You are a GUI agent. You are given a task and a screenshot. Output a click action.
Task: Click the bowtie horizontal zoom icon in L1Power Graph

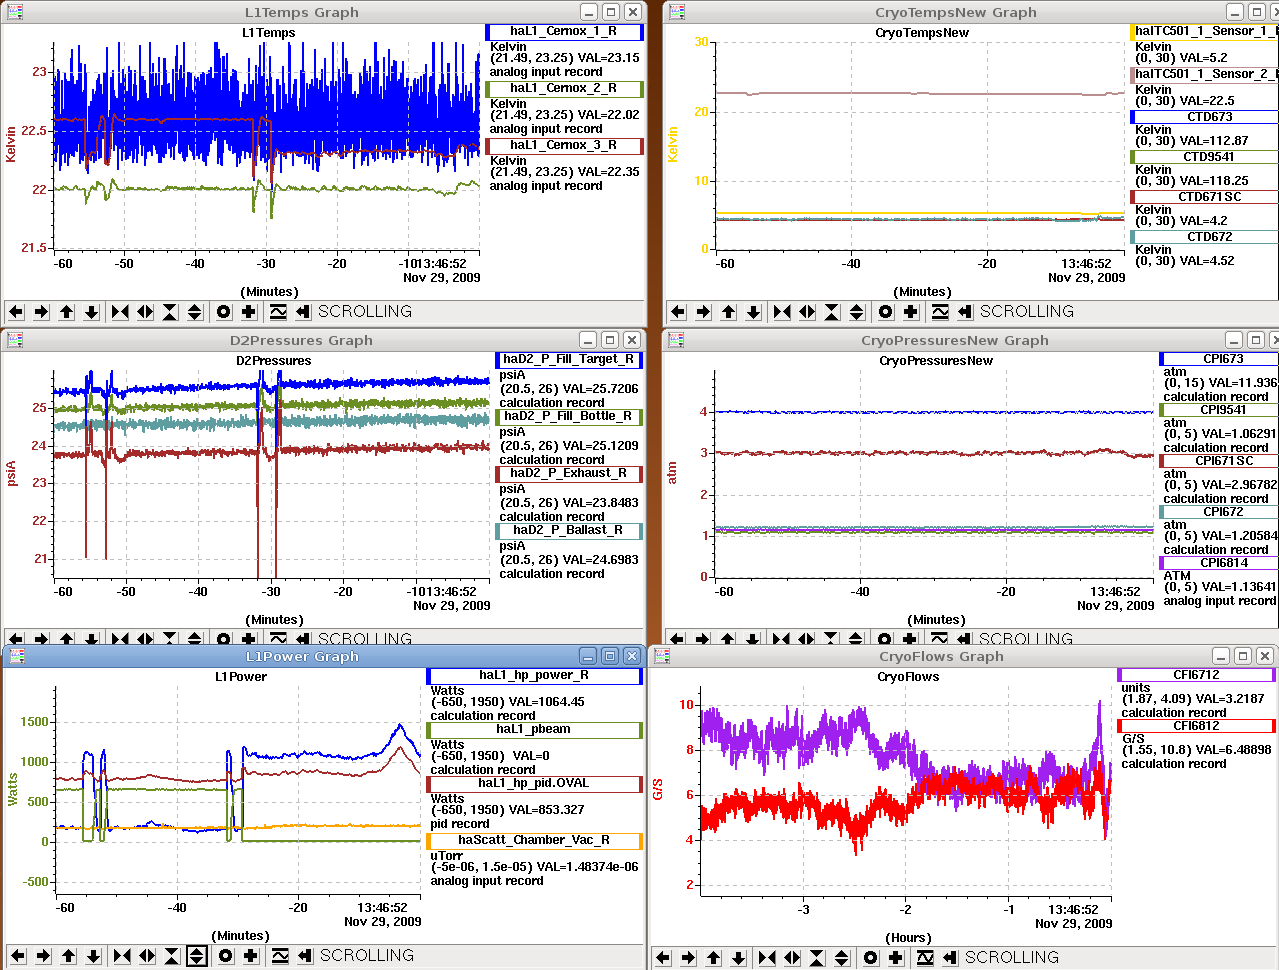123,956
